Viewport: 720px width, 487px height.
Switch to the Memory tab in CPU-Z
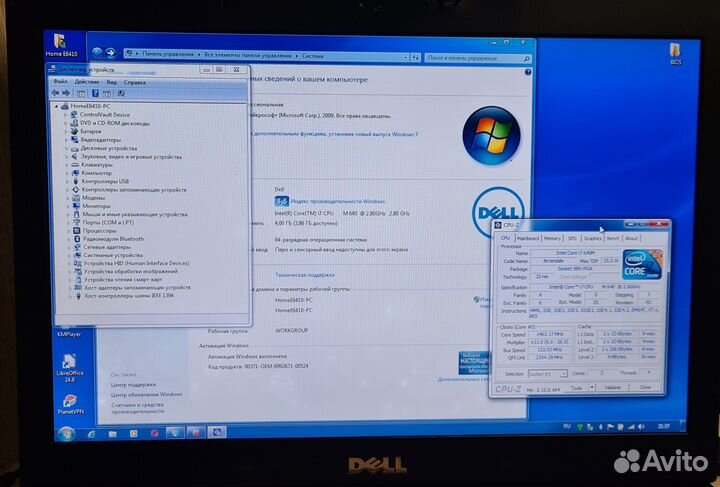(552, 238)
